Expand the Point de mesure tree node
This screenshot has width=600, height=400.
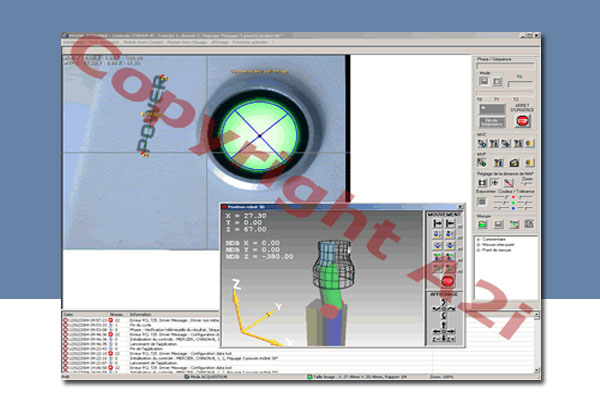pos(476,252)
